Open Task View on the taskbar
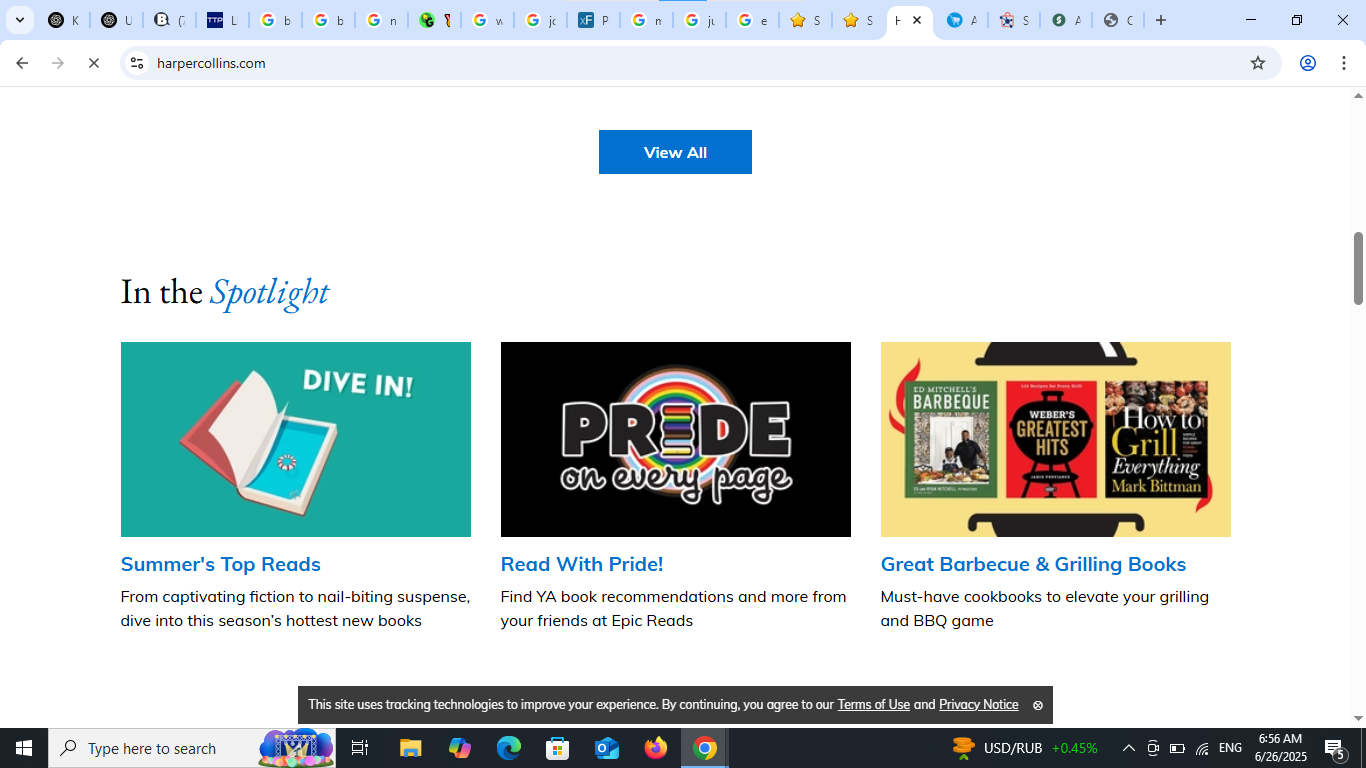 click(360, 748)
